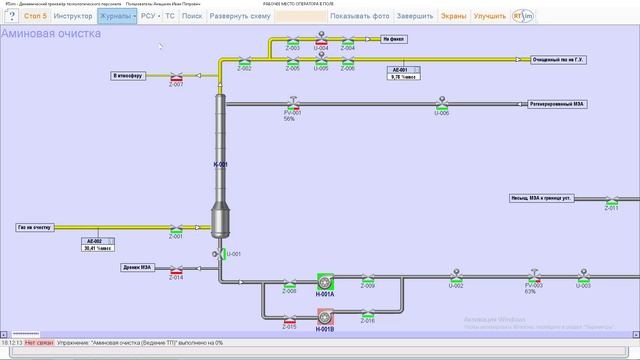Click valve Z-011 on saturated MEA line

[x=611, y=200]
